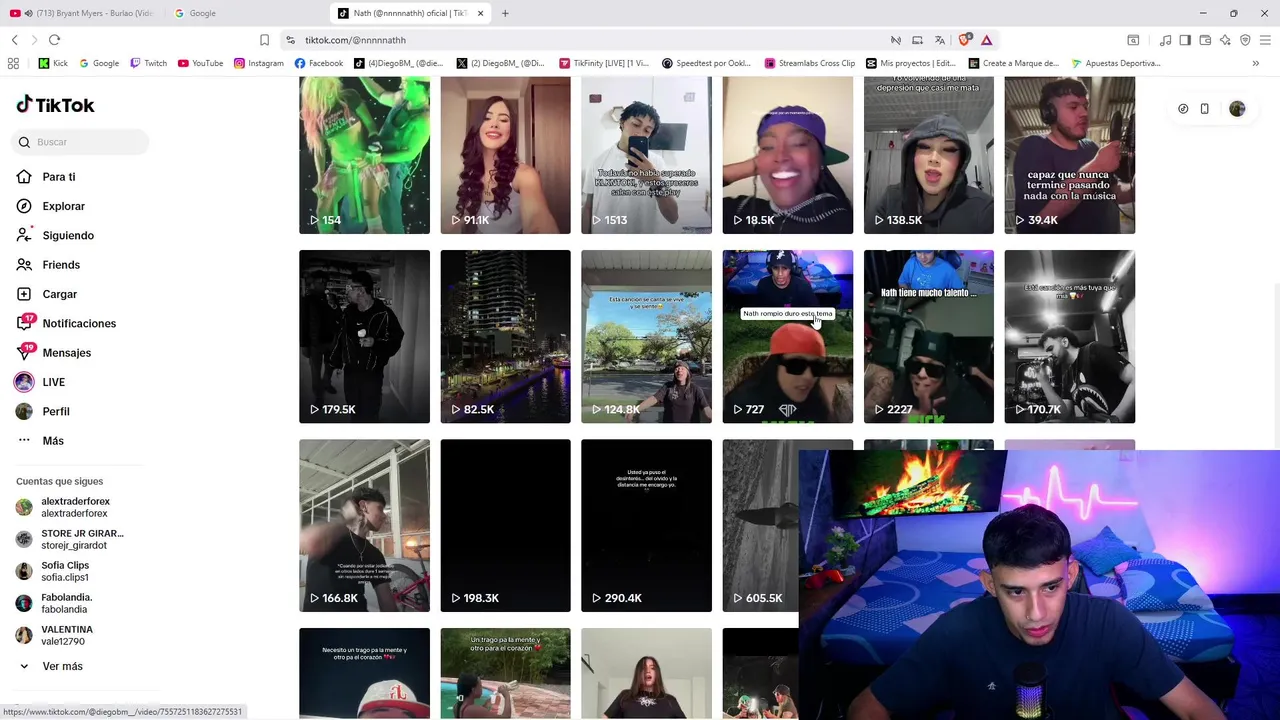1280x720 pixels.
Task: Open the video with 166.8K views
Action: coord(364,525)
